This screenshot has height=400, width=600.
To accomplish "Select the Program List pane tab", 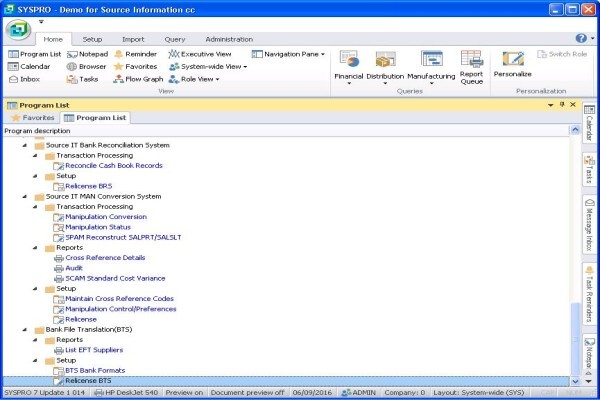I will (x=95, y=118).
